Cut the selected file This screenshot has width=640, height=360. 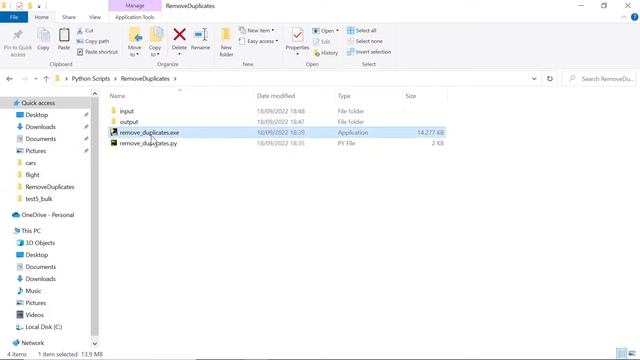tap(85, 31)
